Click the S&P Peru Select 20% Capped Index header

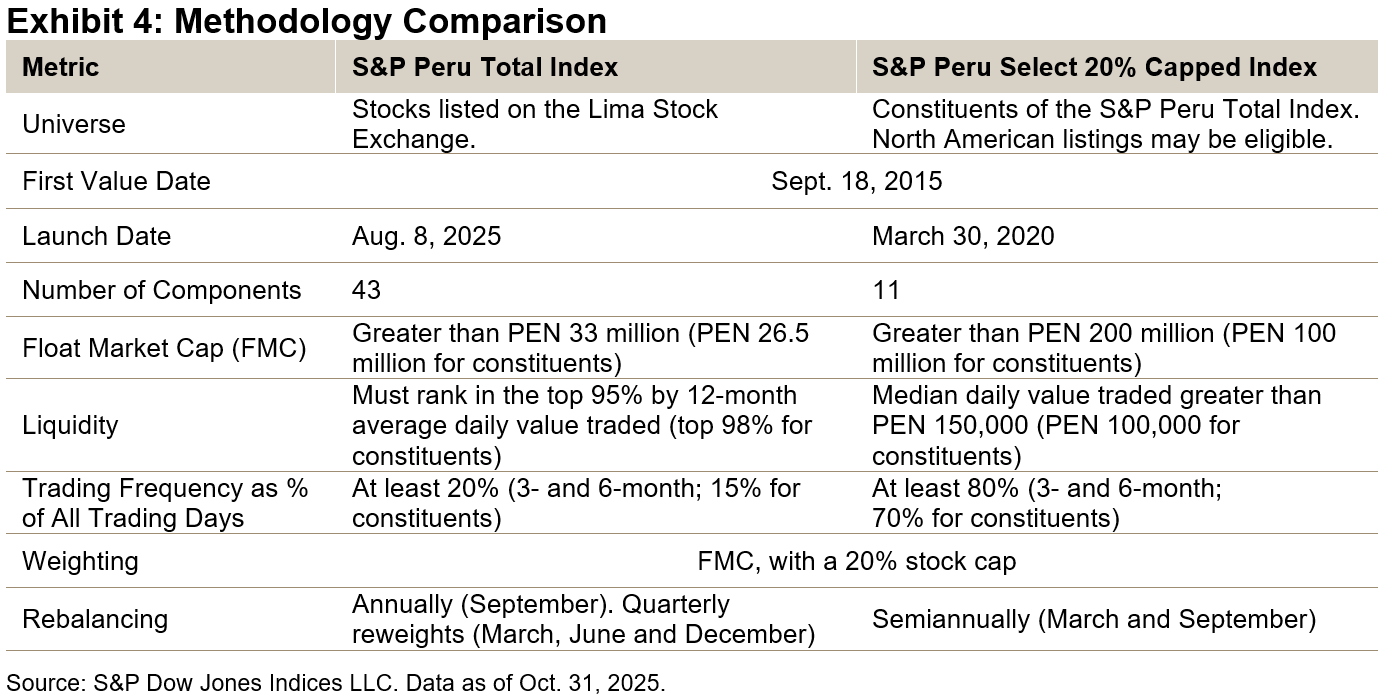coord(1094,67)
